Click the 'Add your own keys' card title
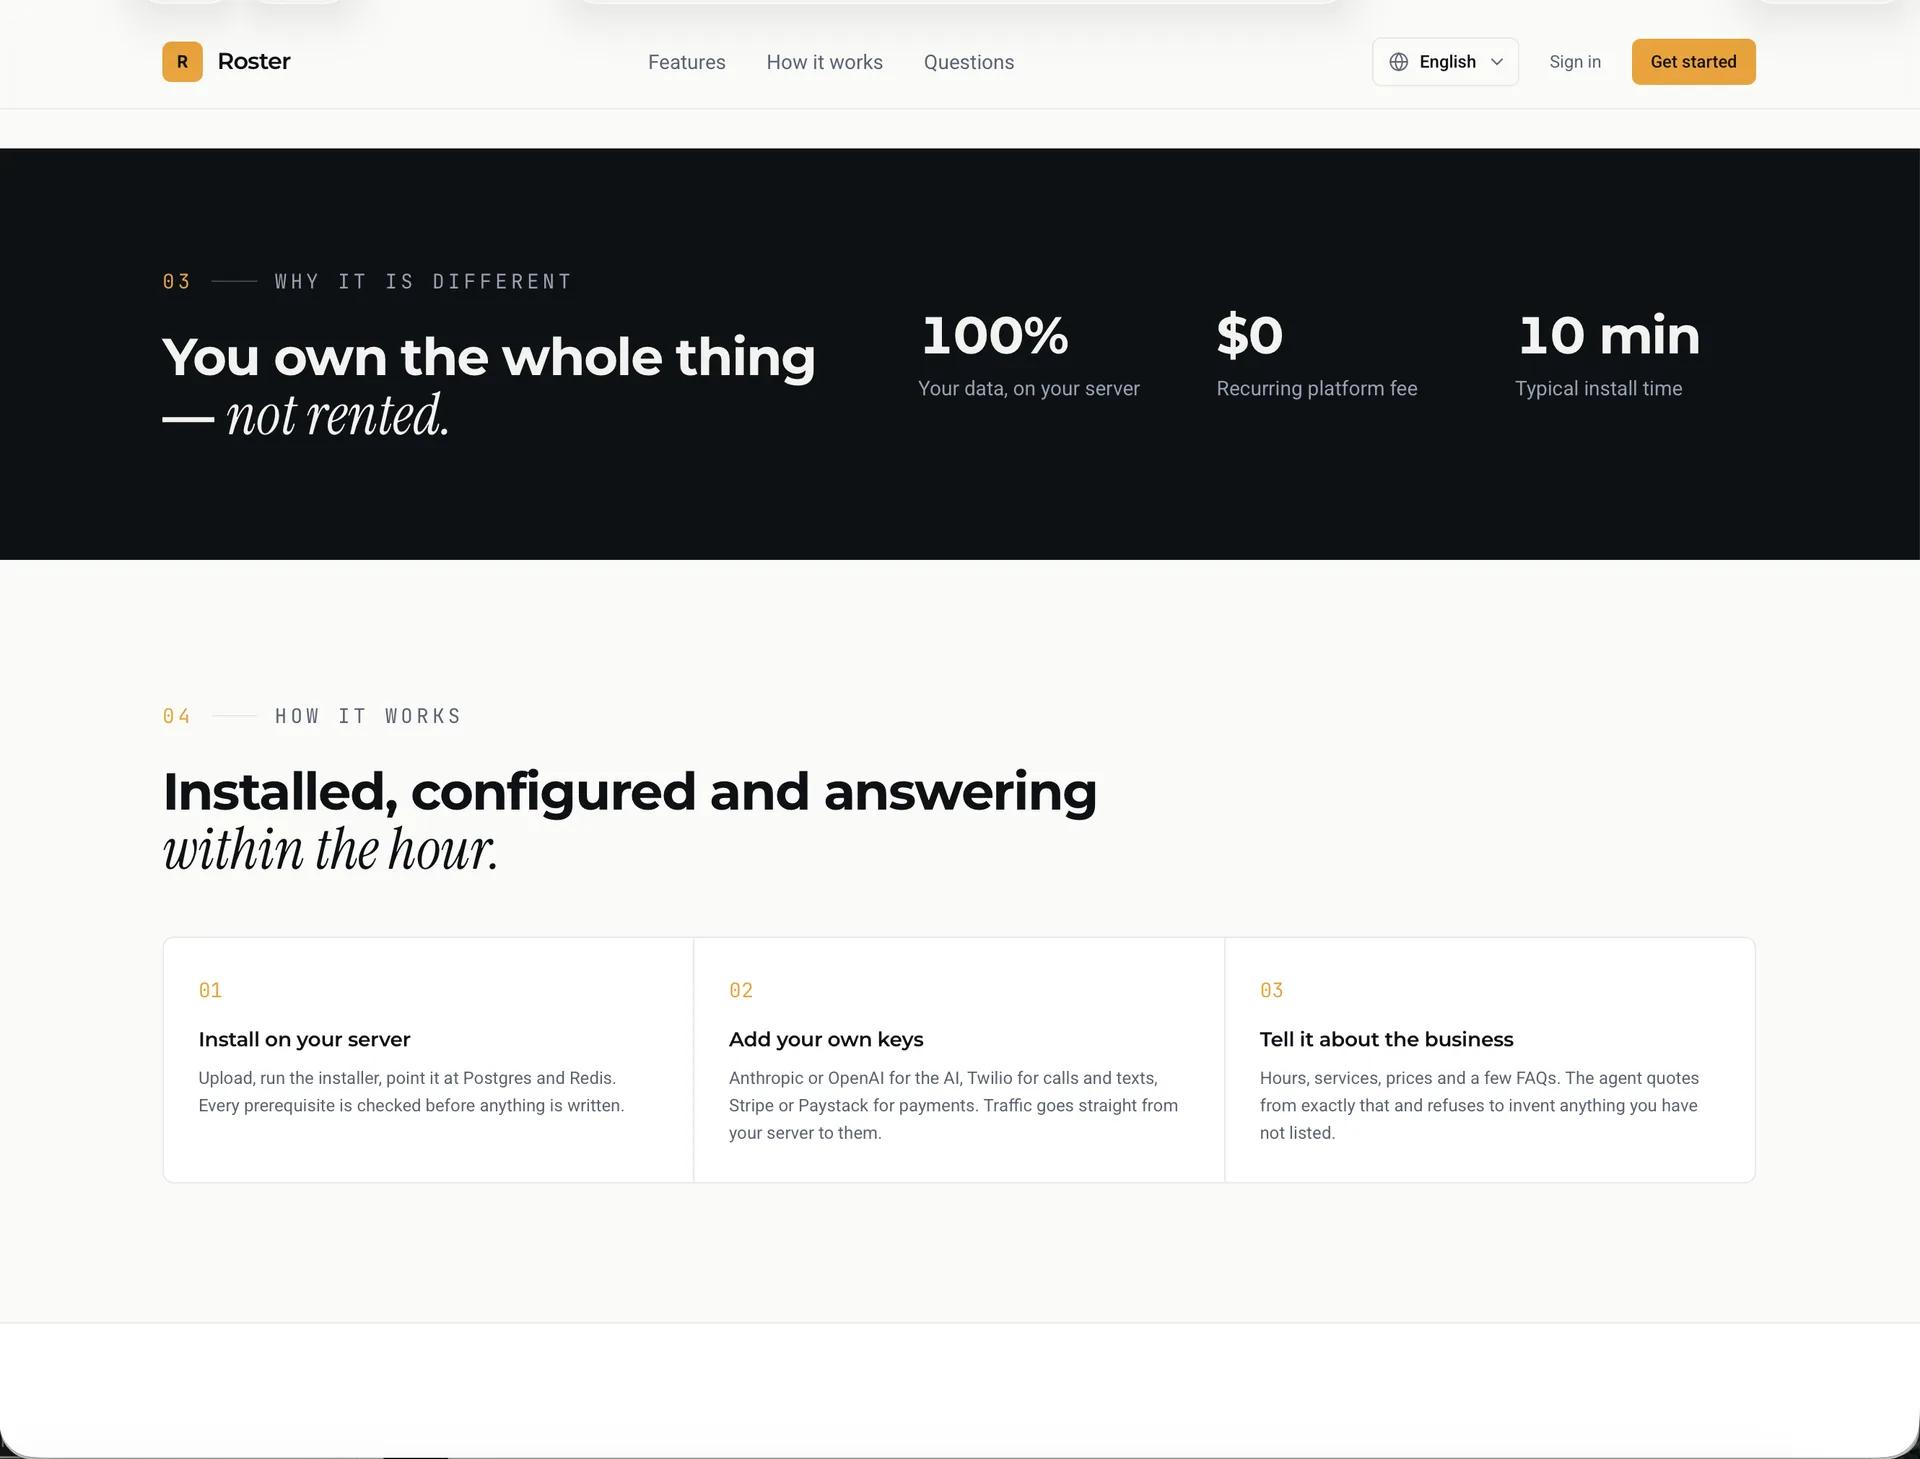1920x1459 pixels. click(826, 1039)
